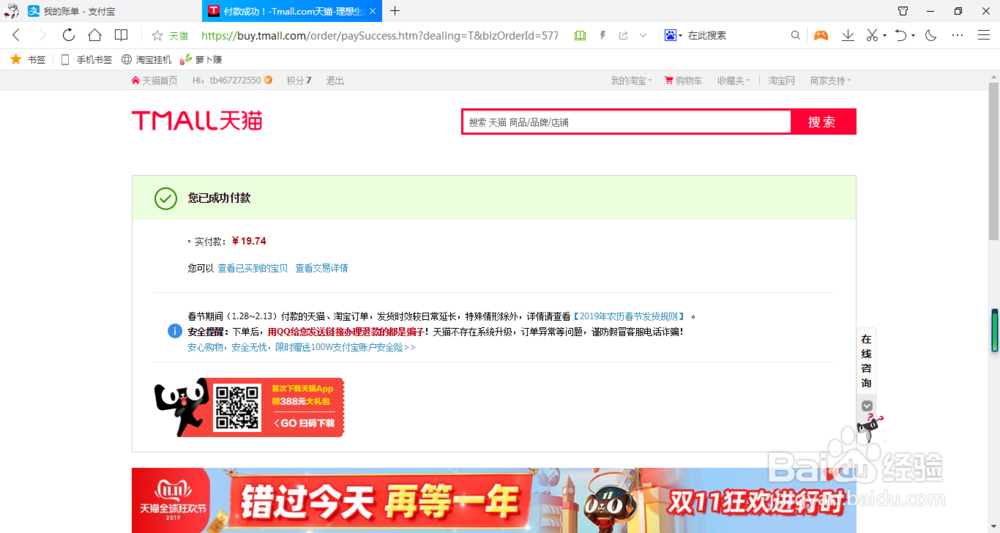Click the 积分 7 points link
This screenshot has height=533, width=1000.
click(x=299, y=80)
